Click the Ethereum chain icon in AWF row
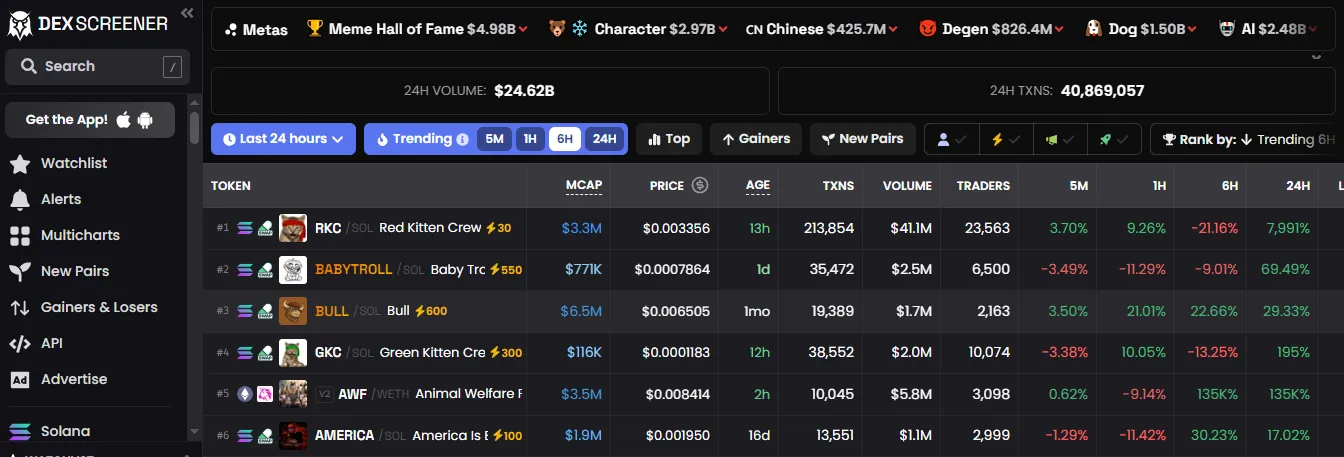 coord(245,394)
